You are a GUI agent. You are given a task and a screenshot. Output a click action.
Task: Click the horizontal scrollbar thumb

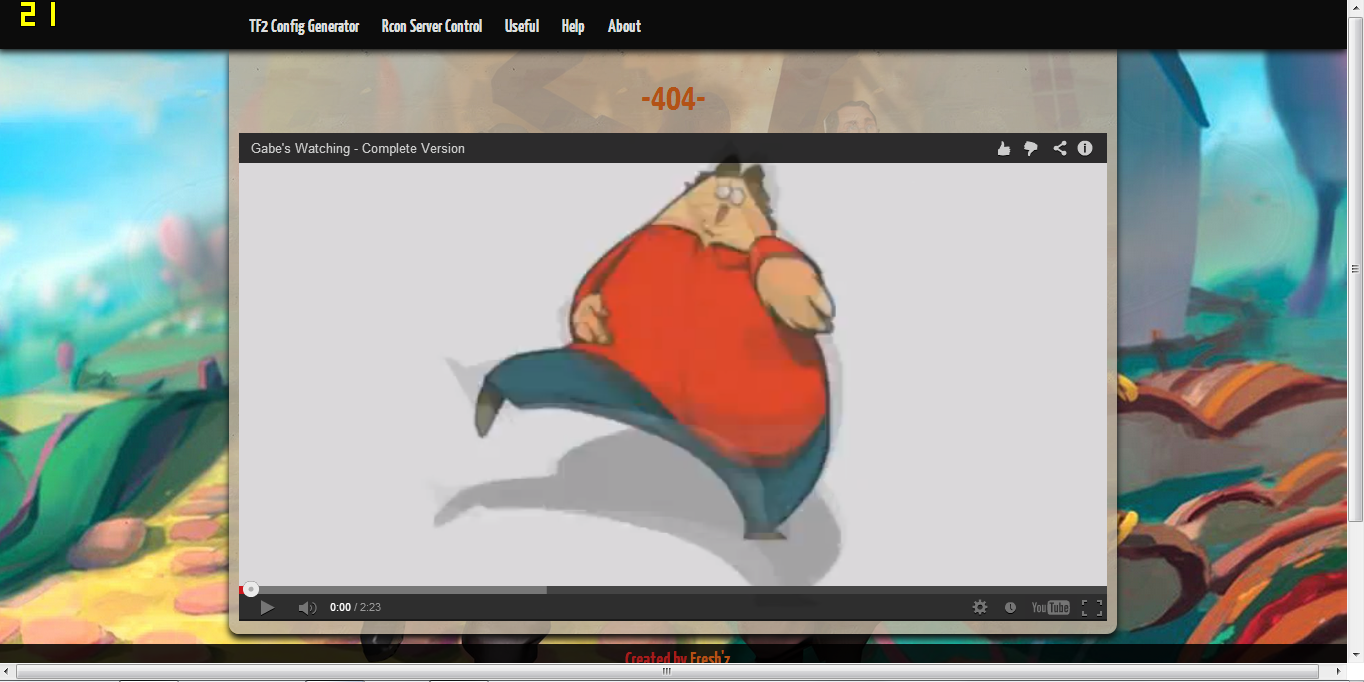(x=667, y=671)
